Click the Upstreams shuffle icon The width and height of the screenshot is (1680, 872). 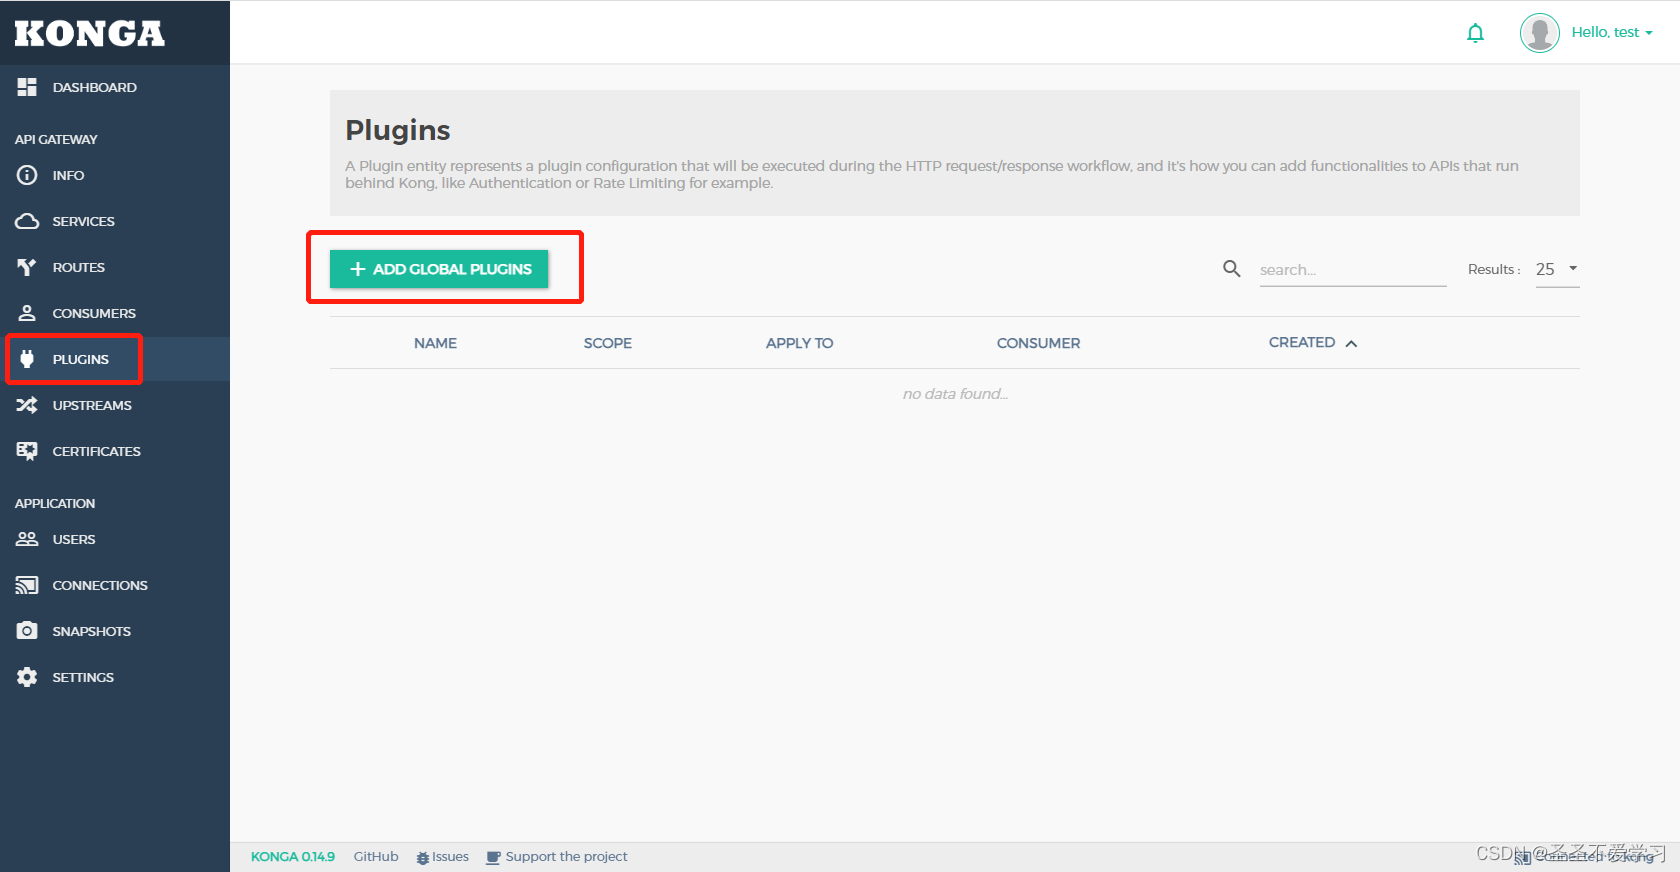pyautogui.click(x=27, y=405)
